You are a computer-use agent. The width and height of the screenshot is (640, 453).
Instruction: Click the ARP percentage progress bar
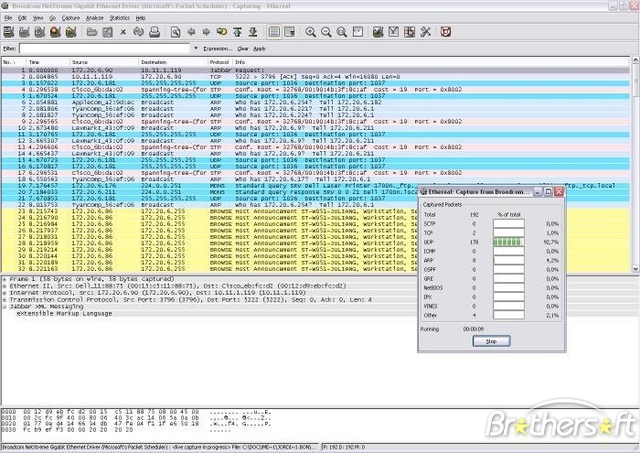[x=509, y=260]
